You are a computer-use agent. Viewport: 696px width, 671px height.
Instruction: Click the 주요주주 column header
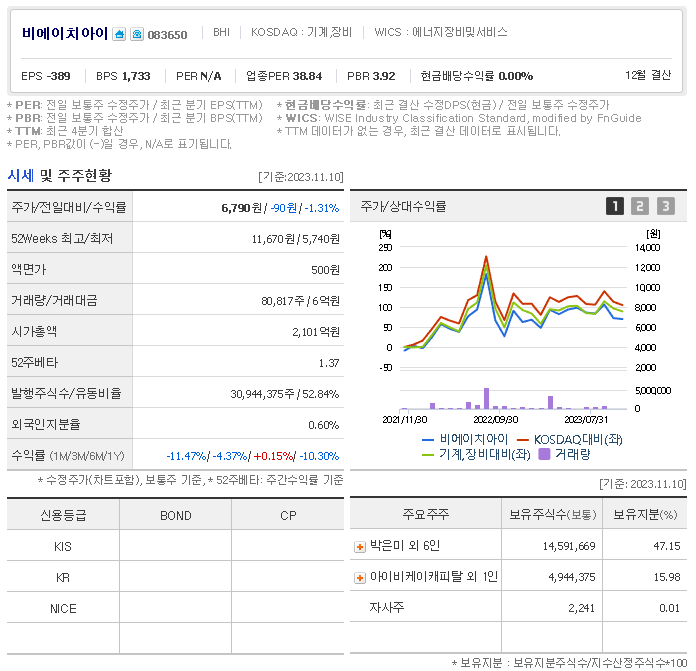pyautogui.click(x=426, y=514)
